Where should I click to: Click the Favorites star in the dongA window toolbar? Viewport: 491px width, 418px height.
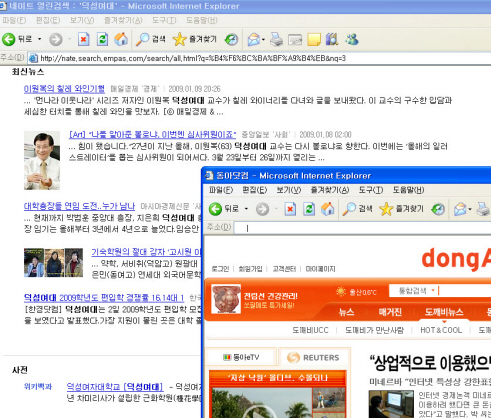386,209
